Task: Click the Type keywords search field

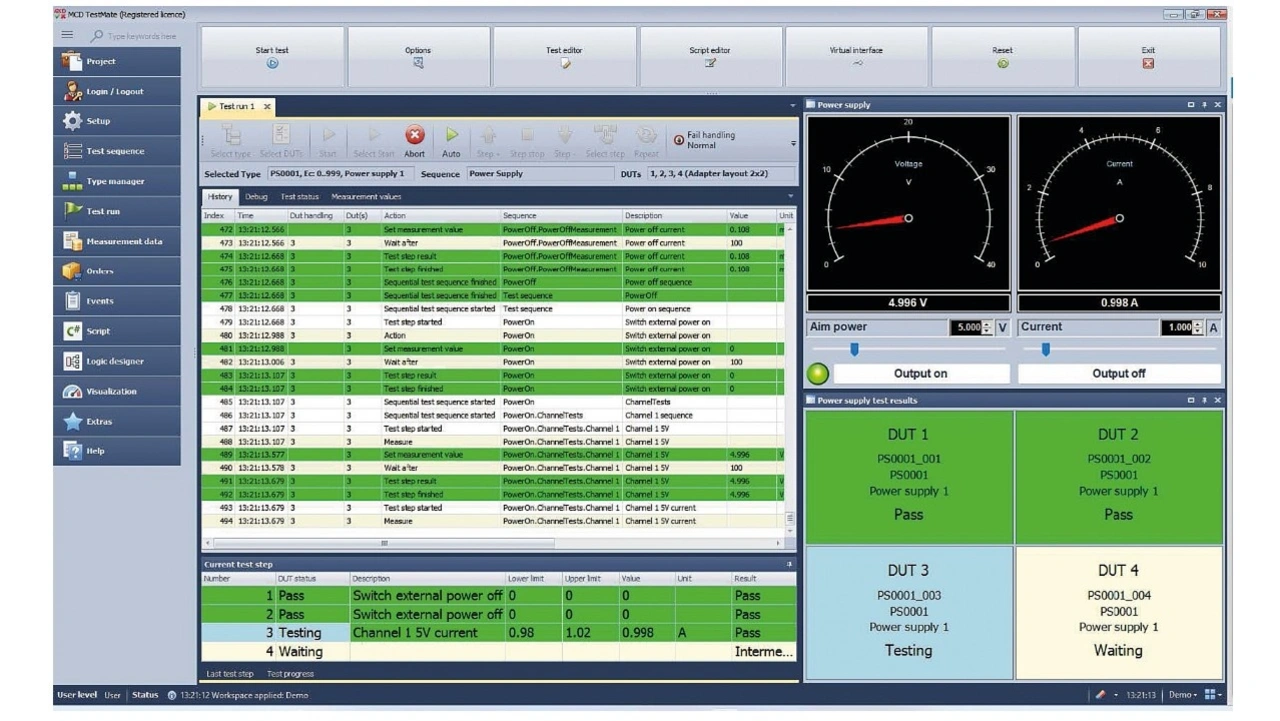Action: pos(141,36)
